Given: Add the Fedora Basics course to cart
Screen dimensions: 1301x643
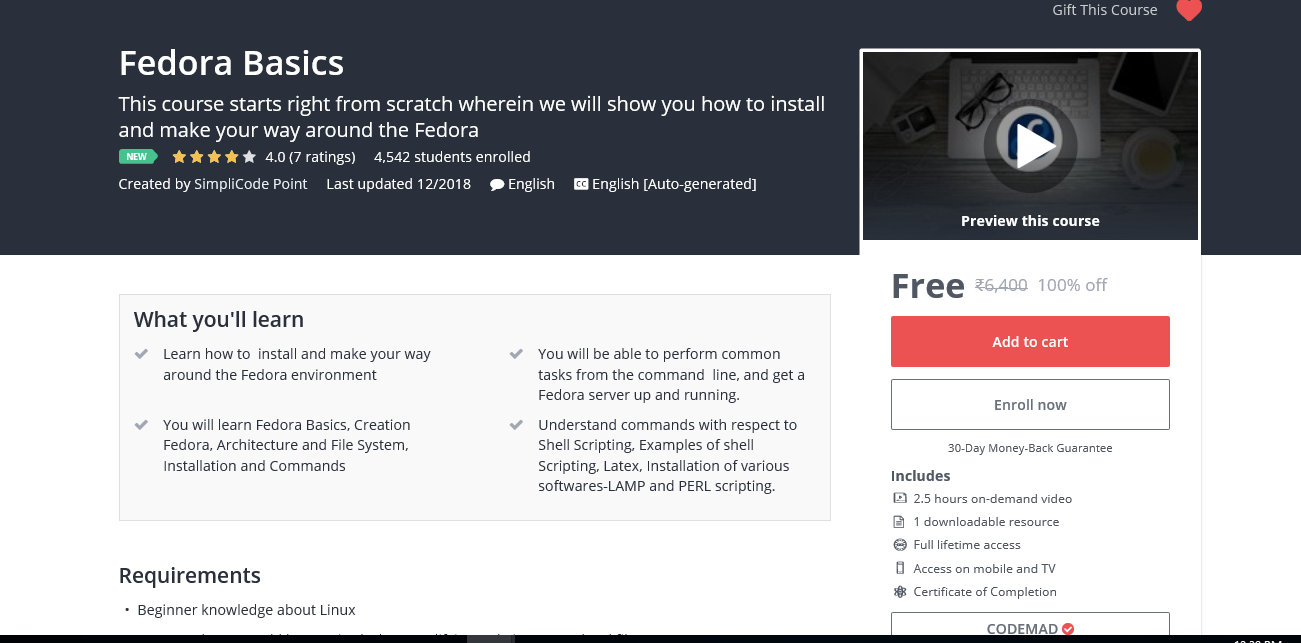Looking at the screenshot, I should (1030, 342).
